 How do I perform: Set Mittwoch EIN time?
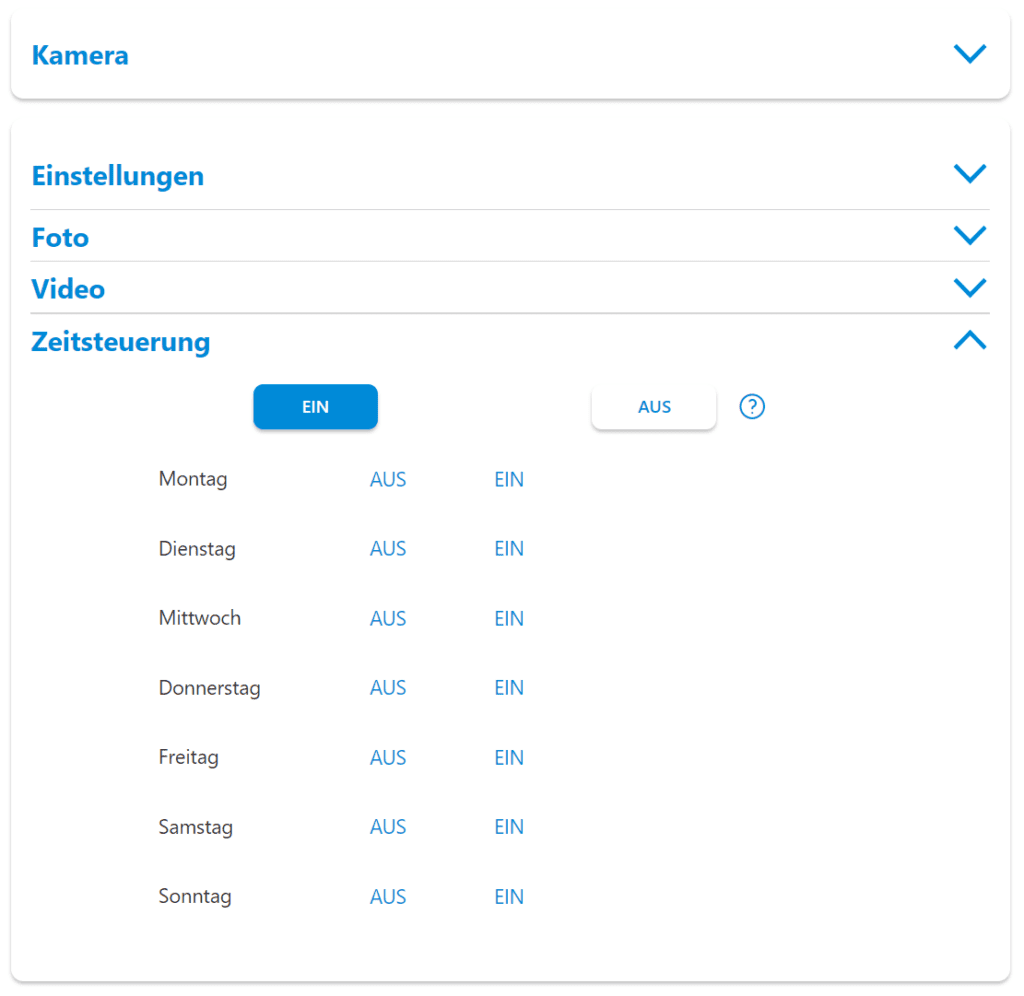(x=509, y=618)
